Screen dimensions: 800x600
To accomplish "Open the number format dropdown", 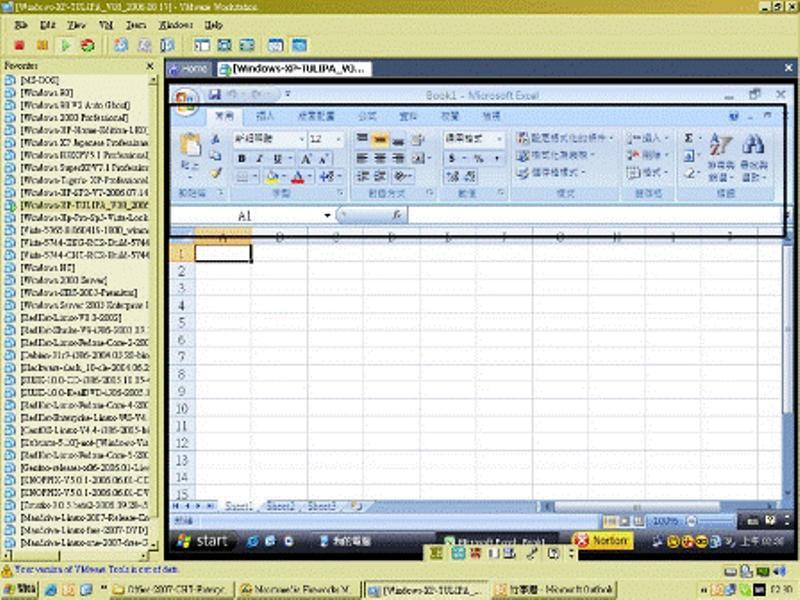I will pos(499,139).
